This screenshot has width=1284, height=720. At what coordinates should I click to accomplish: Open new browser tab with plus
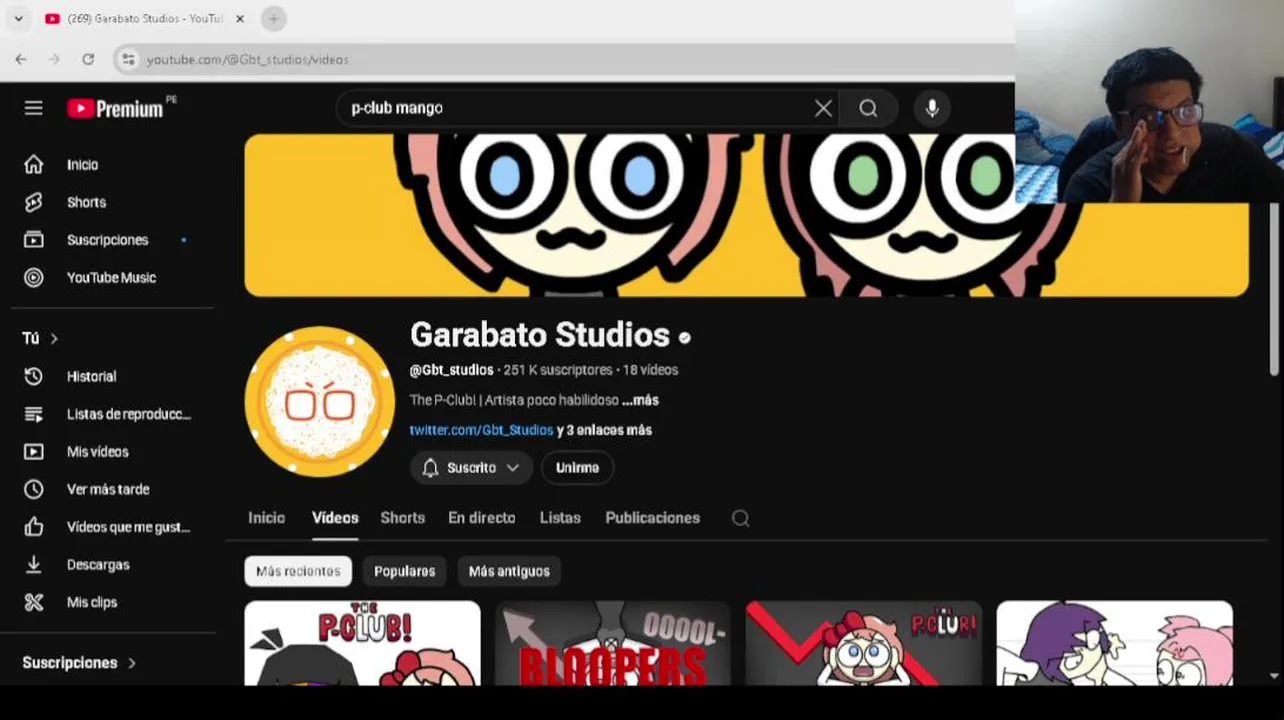coord(273,18)
